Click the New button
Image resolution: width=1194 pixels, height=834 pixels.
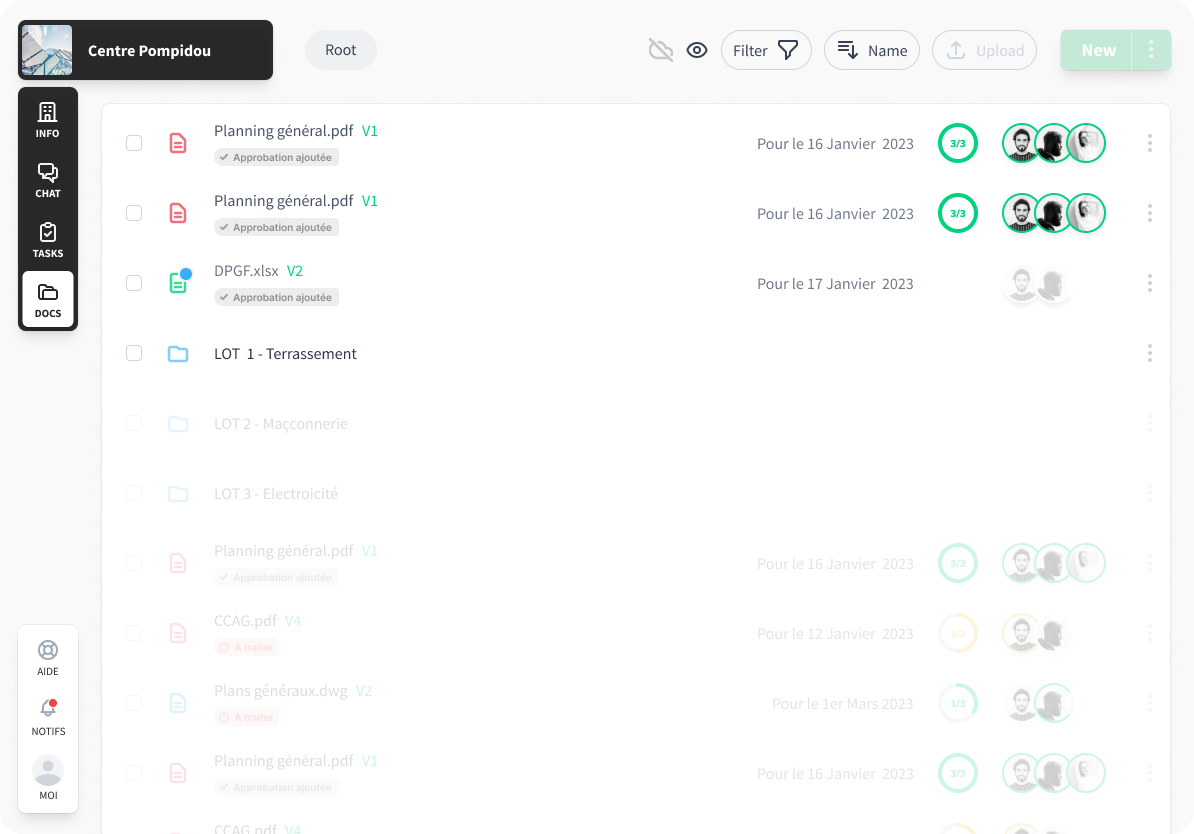coord(1097,50)
